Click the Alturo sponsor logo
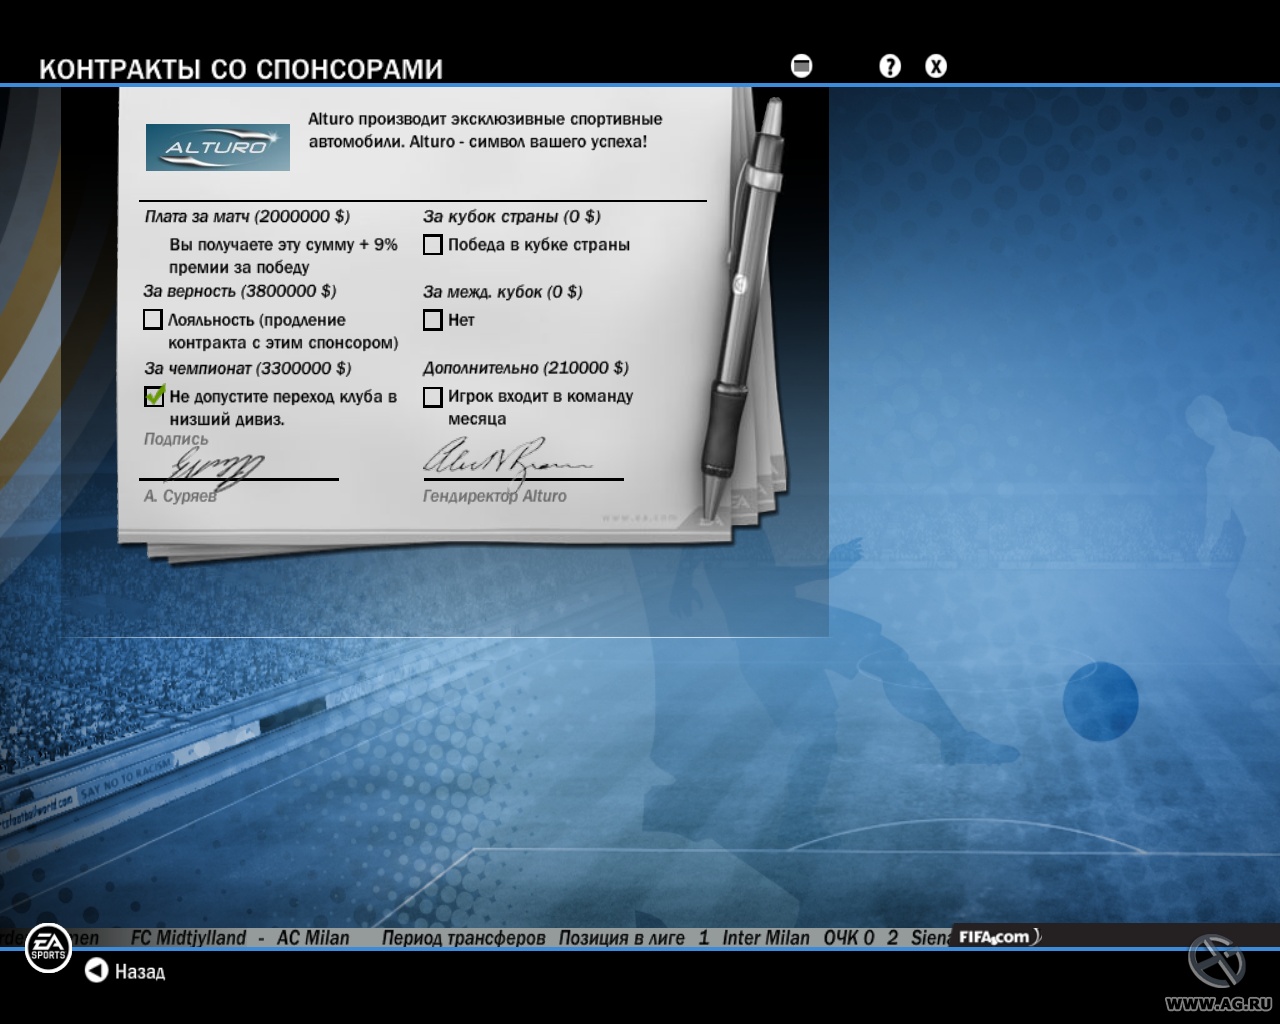This screenshot has height=1024, width=1280. coord(218,147)
